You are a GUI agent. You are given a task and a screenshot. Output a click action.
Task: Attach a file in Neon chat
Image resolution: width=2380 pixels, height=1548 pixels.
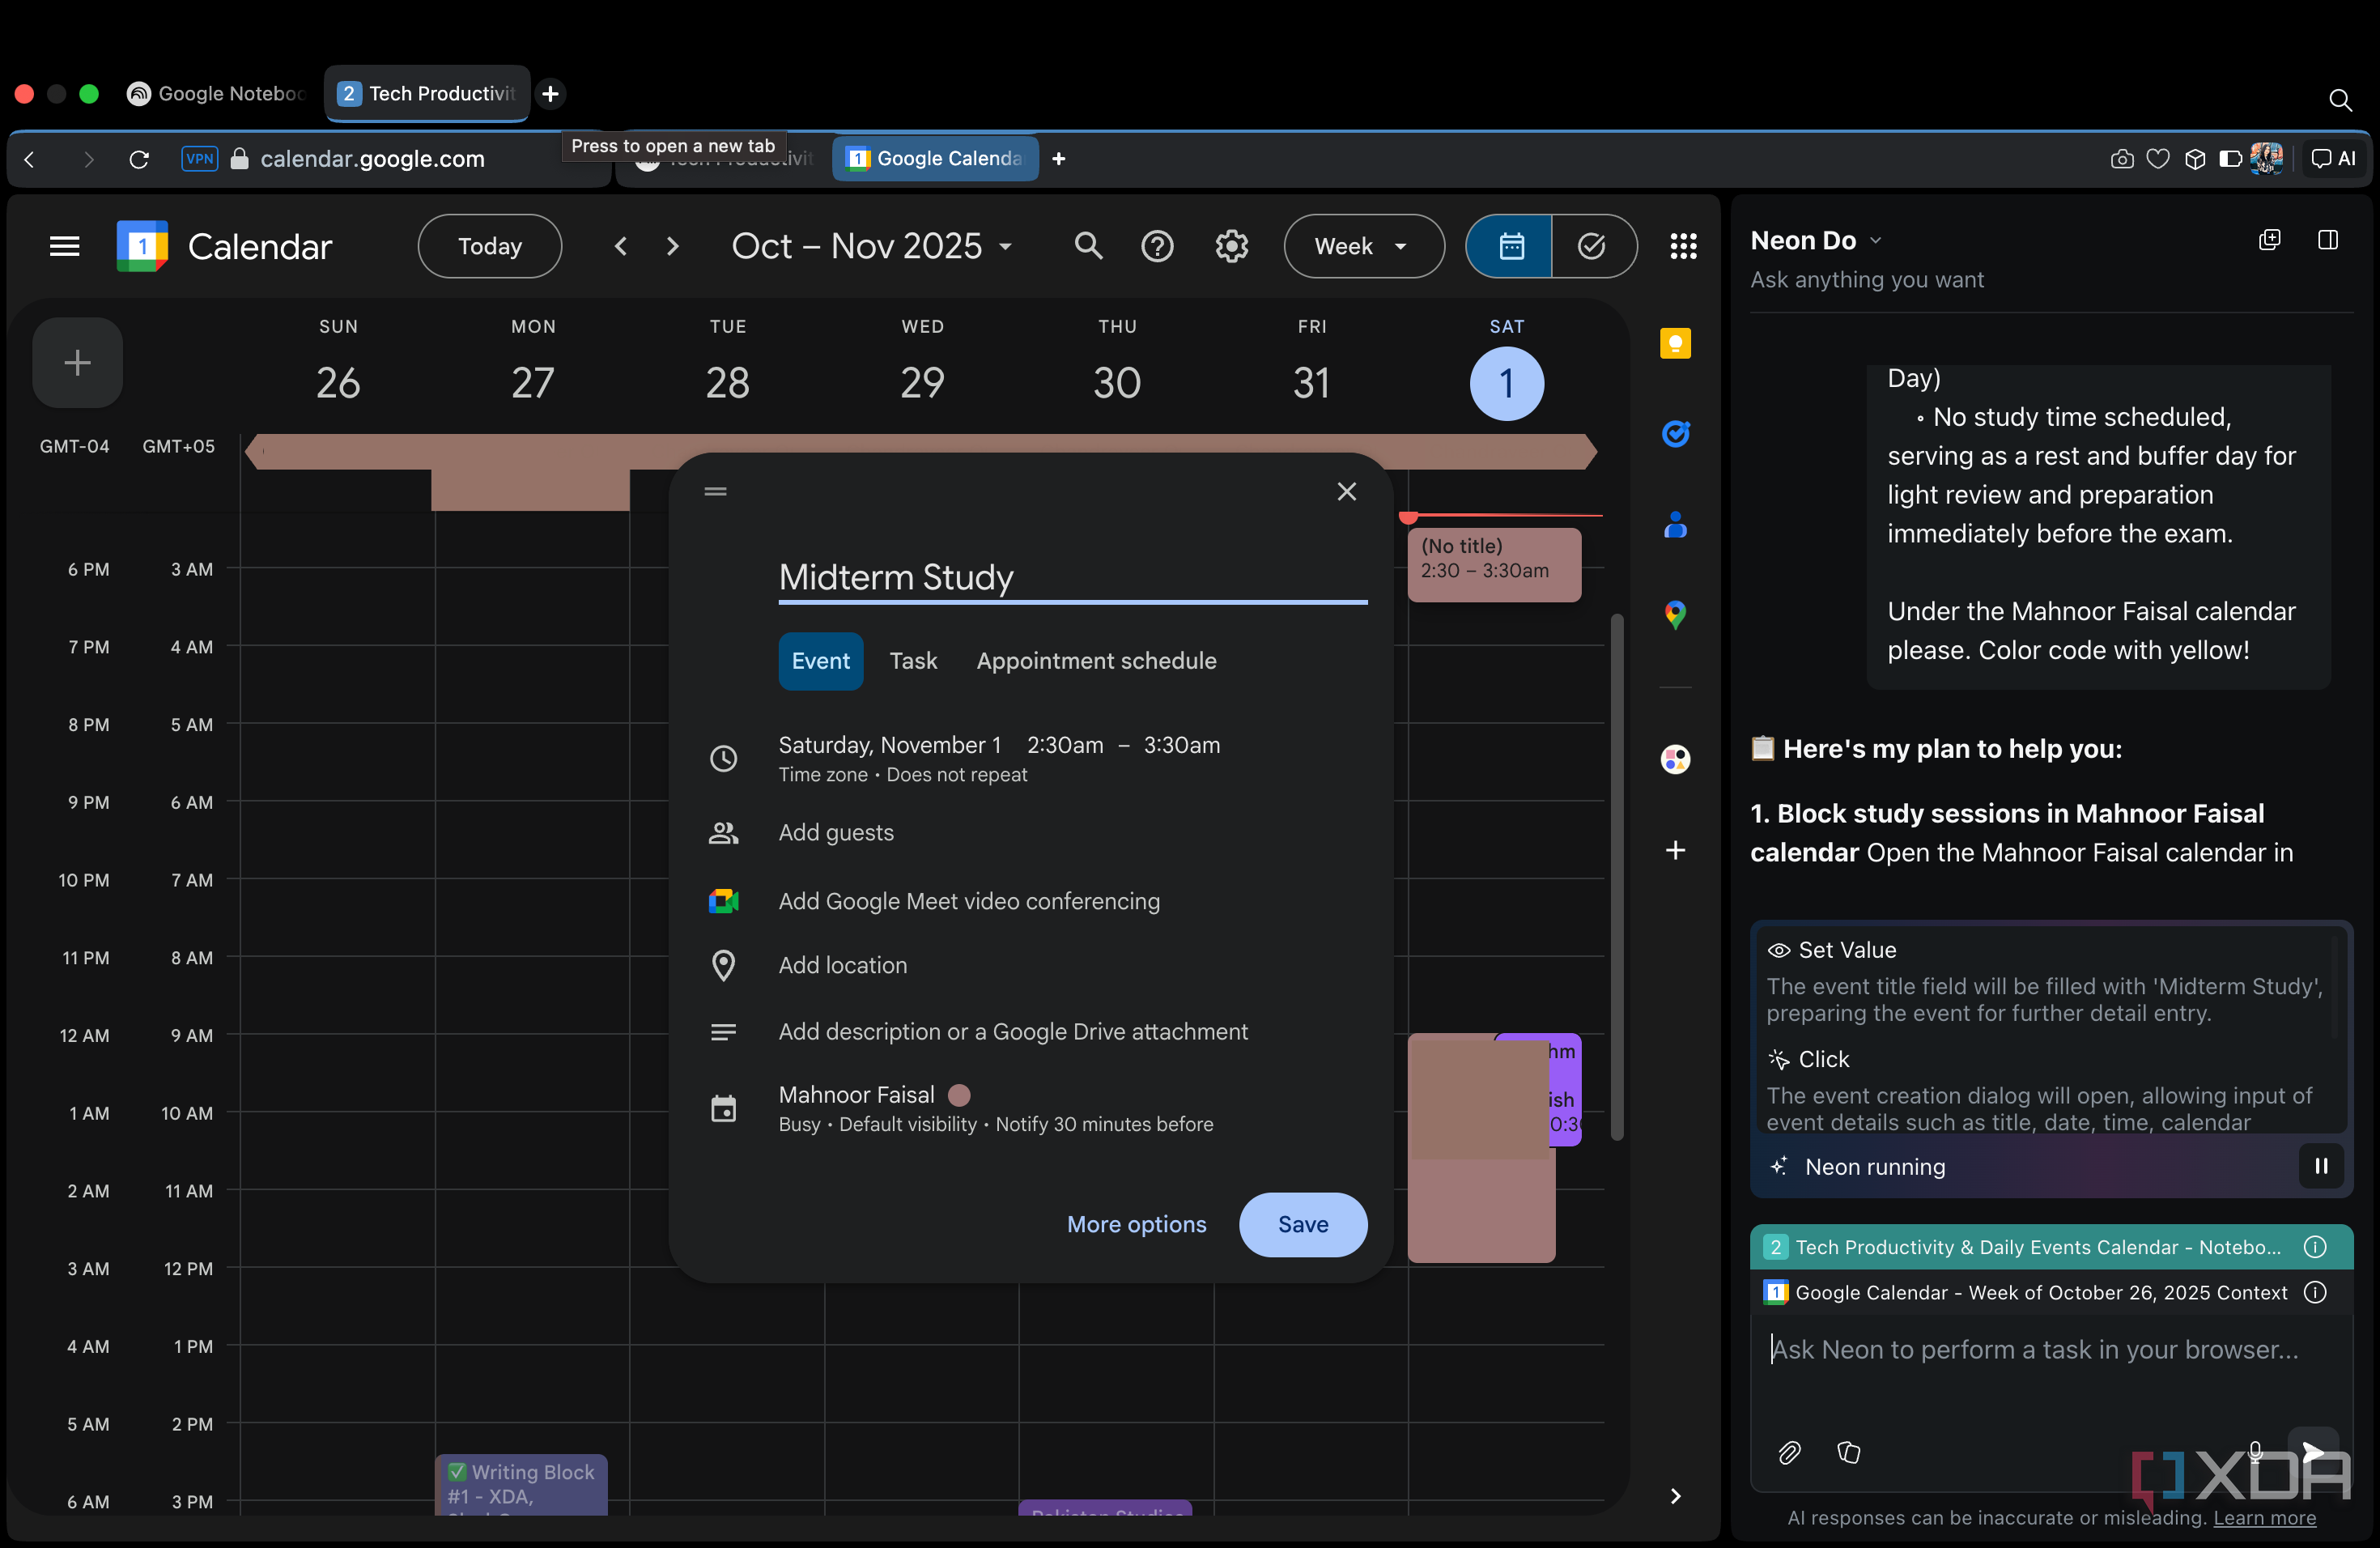(x=1788, y=1452)
